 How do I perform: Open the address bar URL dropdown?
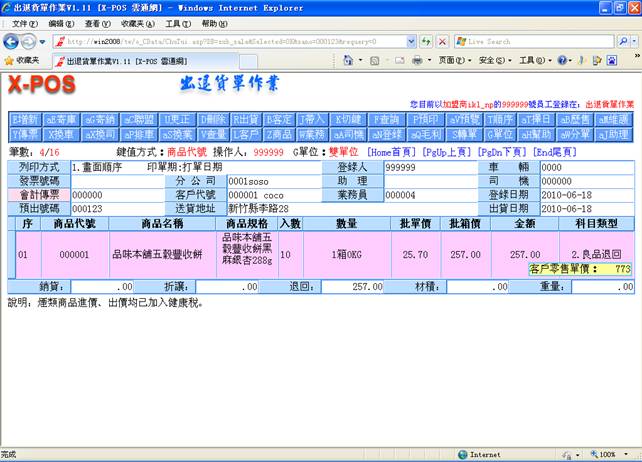point(409,41)
